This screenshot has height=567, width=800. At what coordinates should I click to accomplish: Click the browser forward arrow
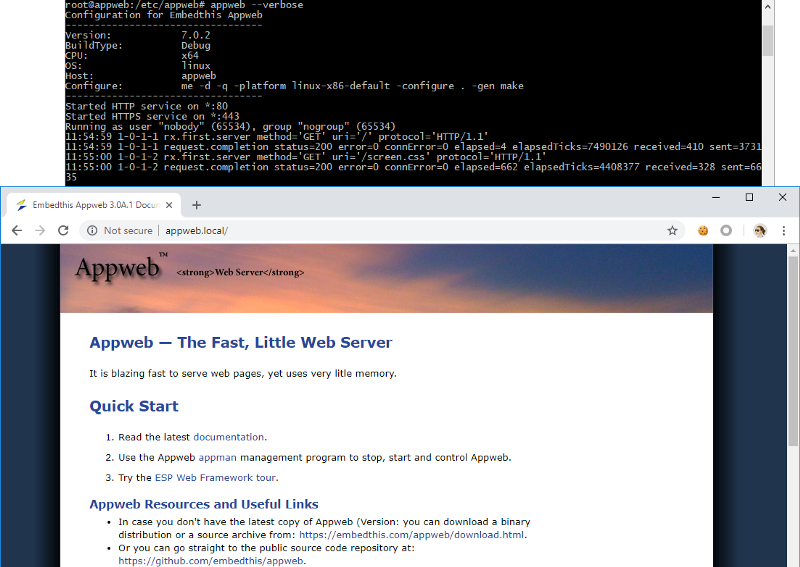pyautogui.click(x=40, y=231)
